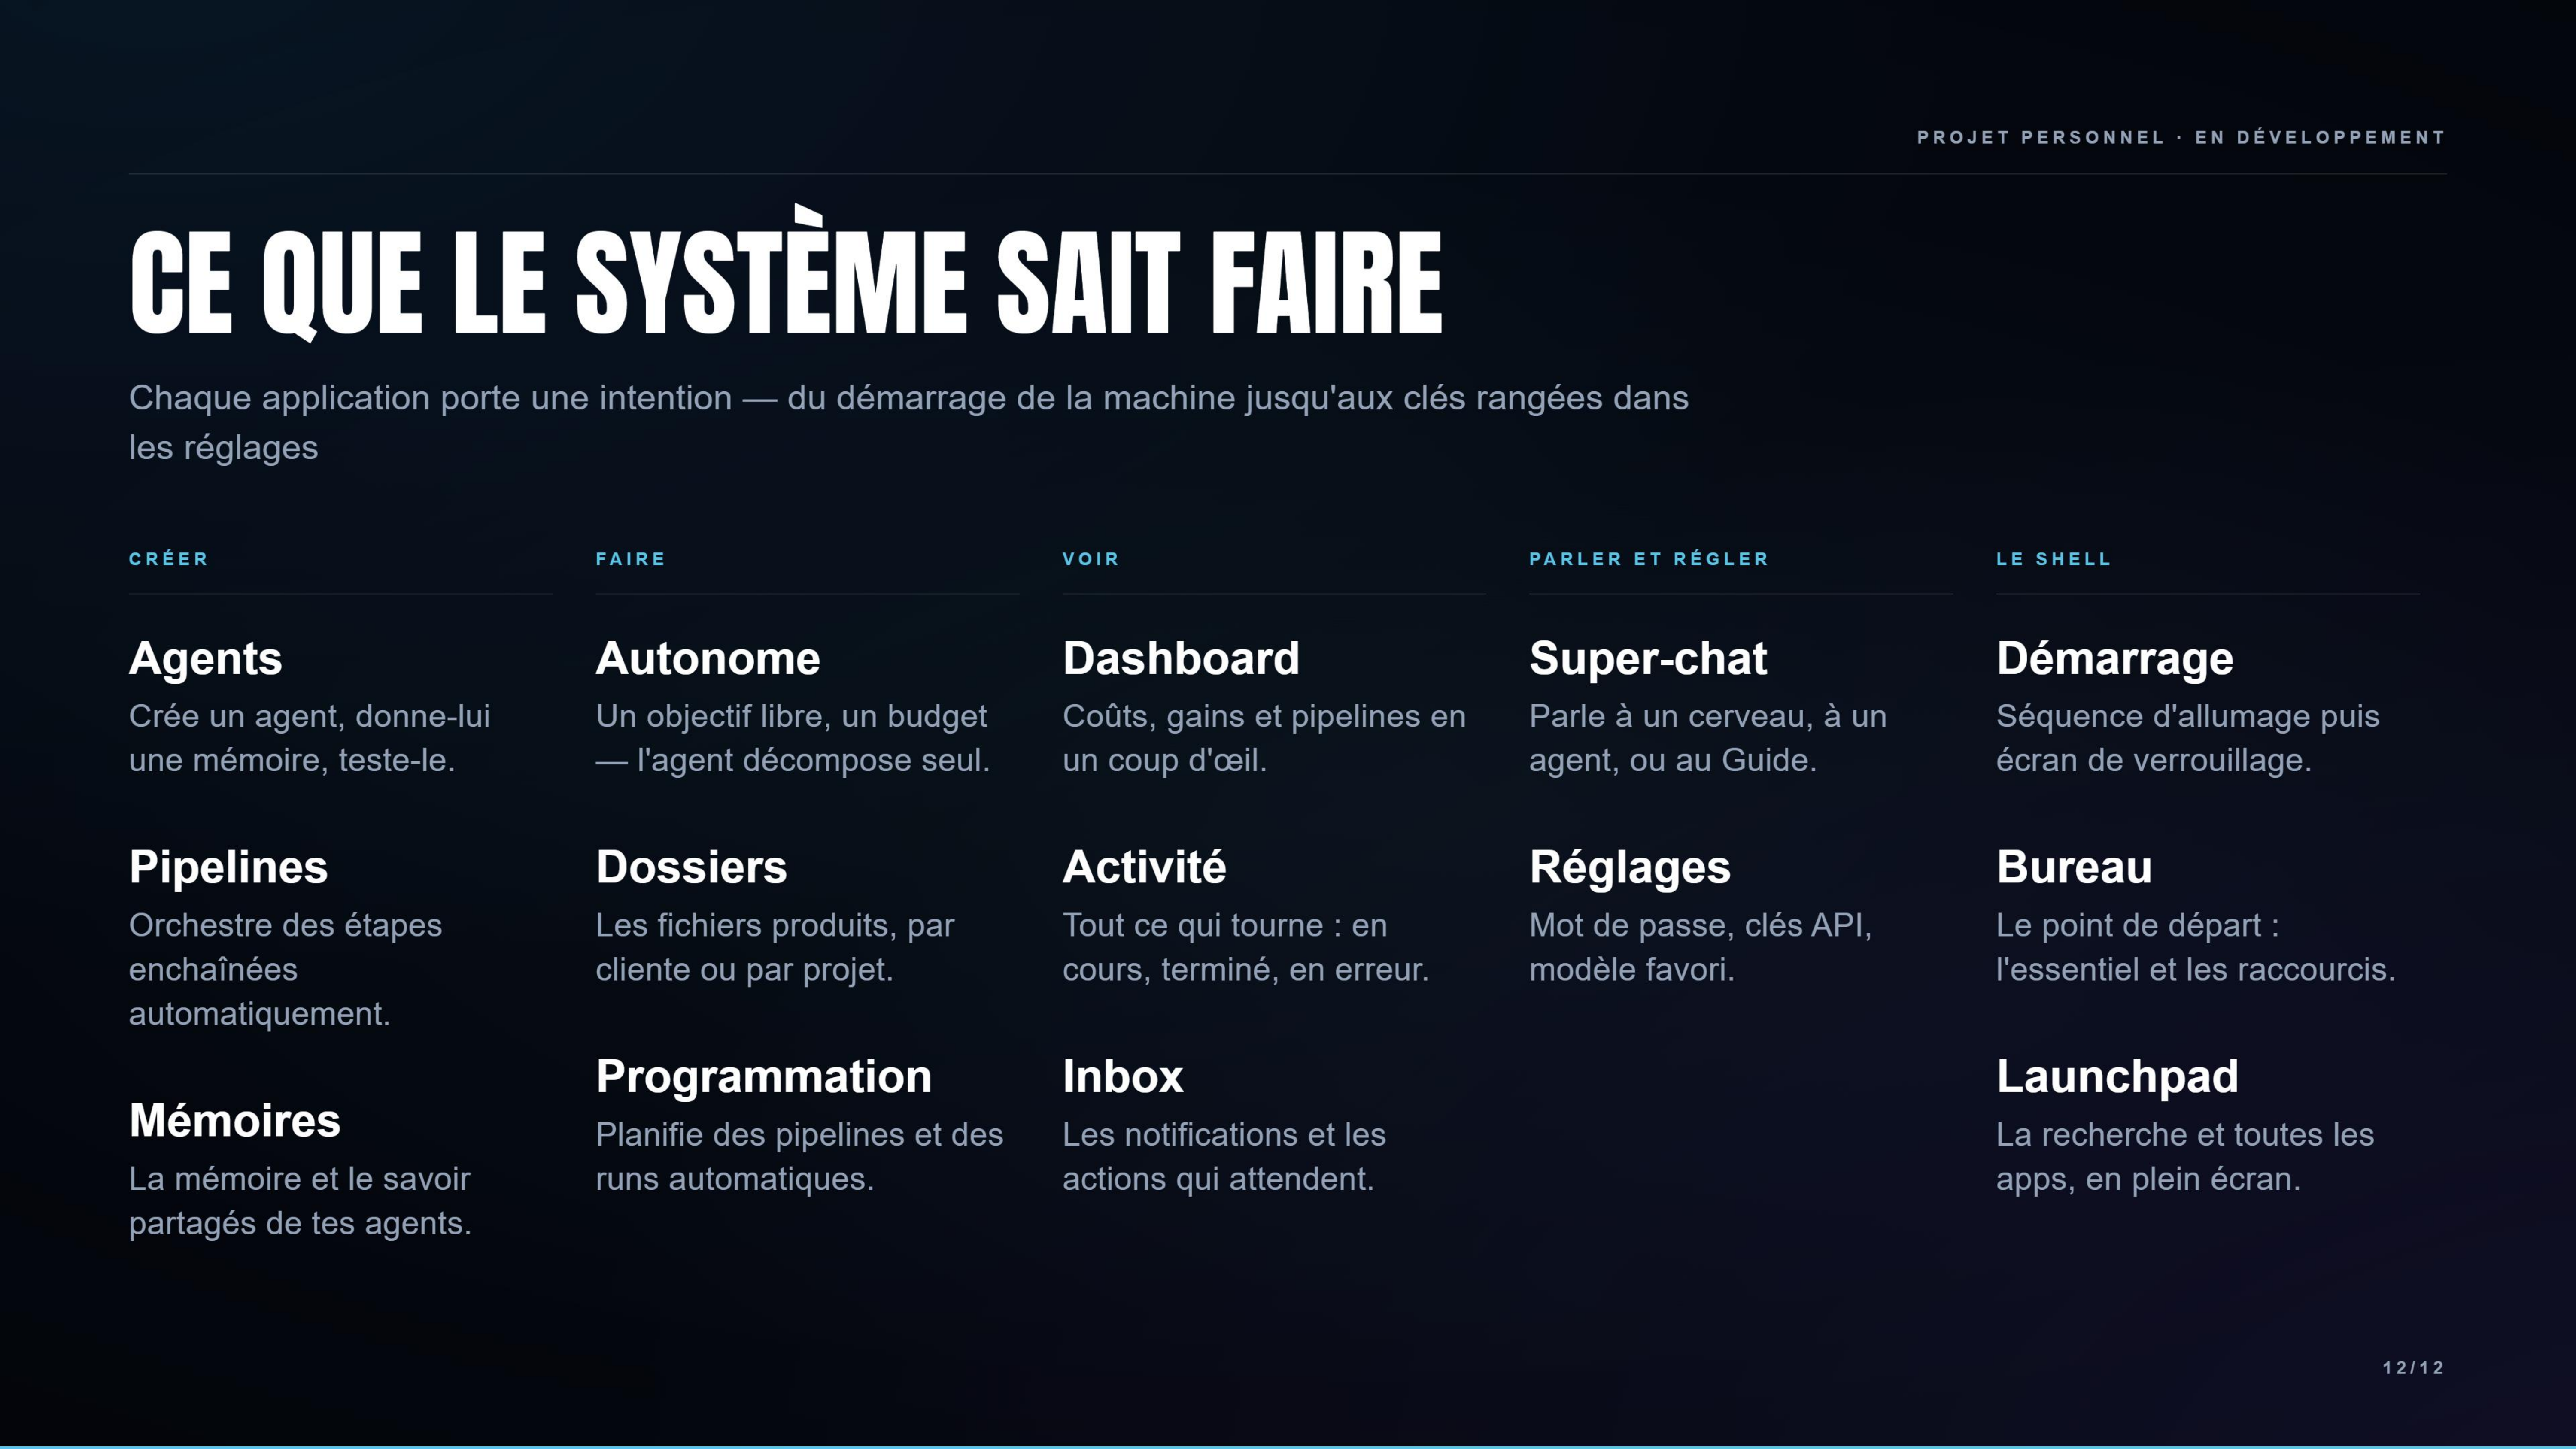Click the 'Inbox' heading
This screenshot has width=2576, height=1449.
click(x=1123, y=1076)
